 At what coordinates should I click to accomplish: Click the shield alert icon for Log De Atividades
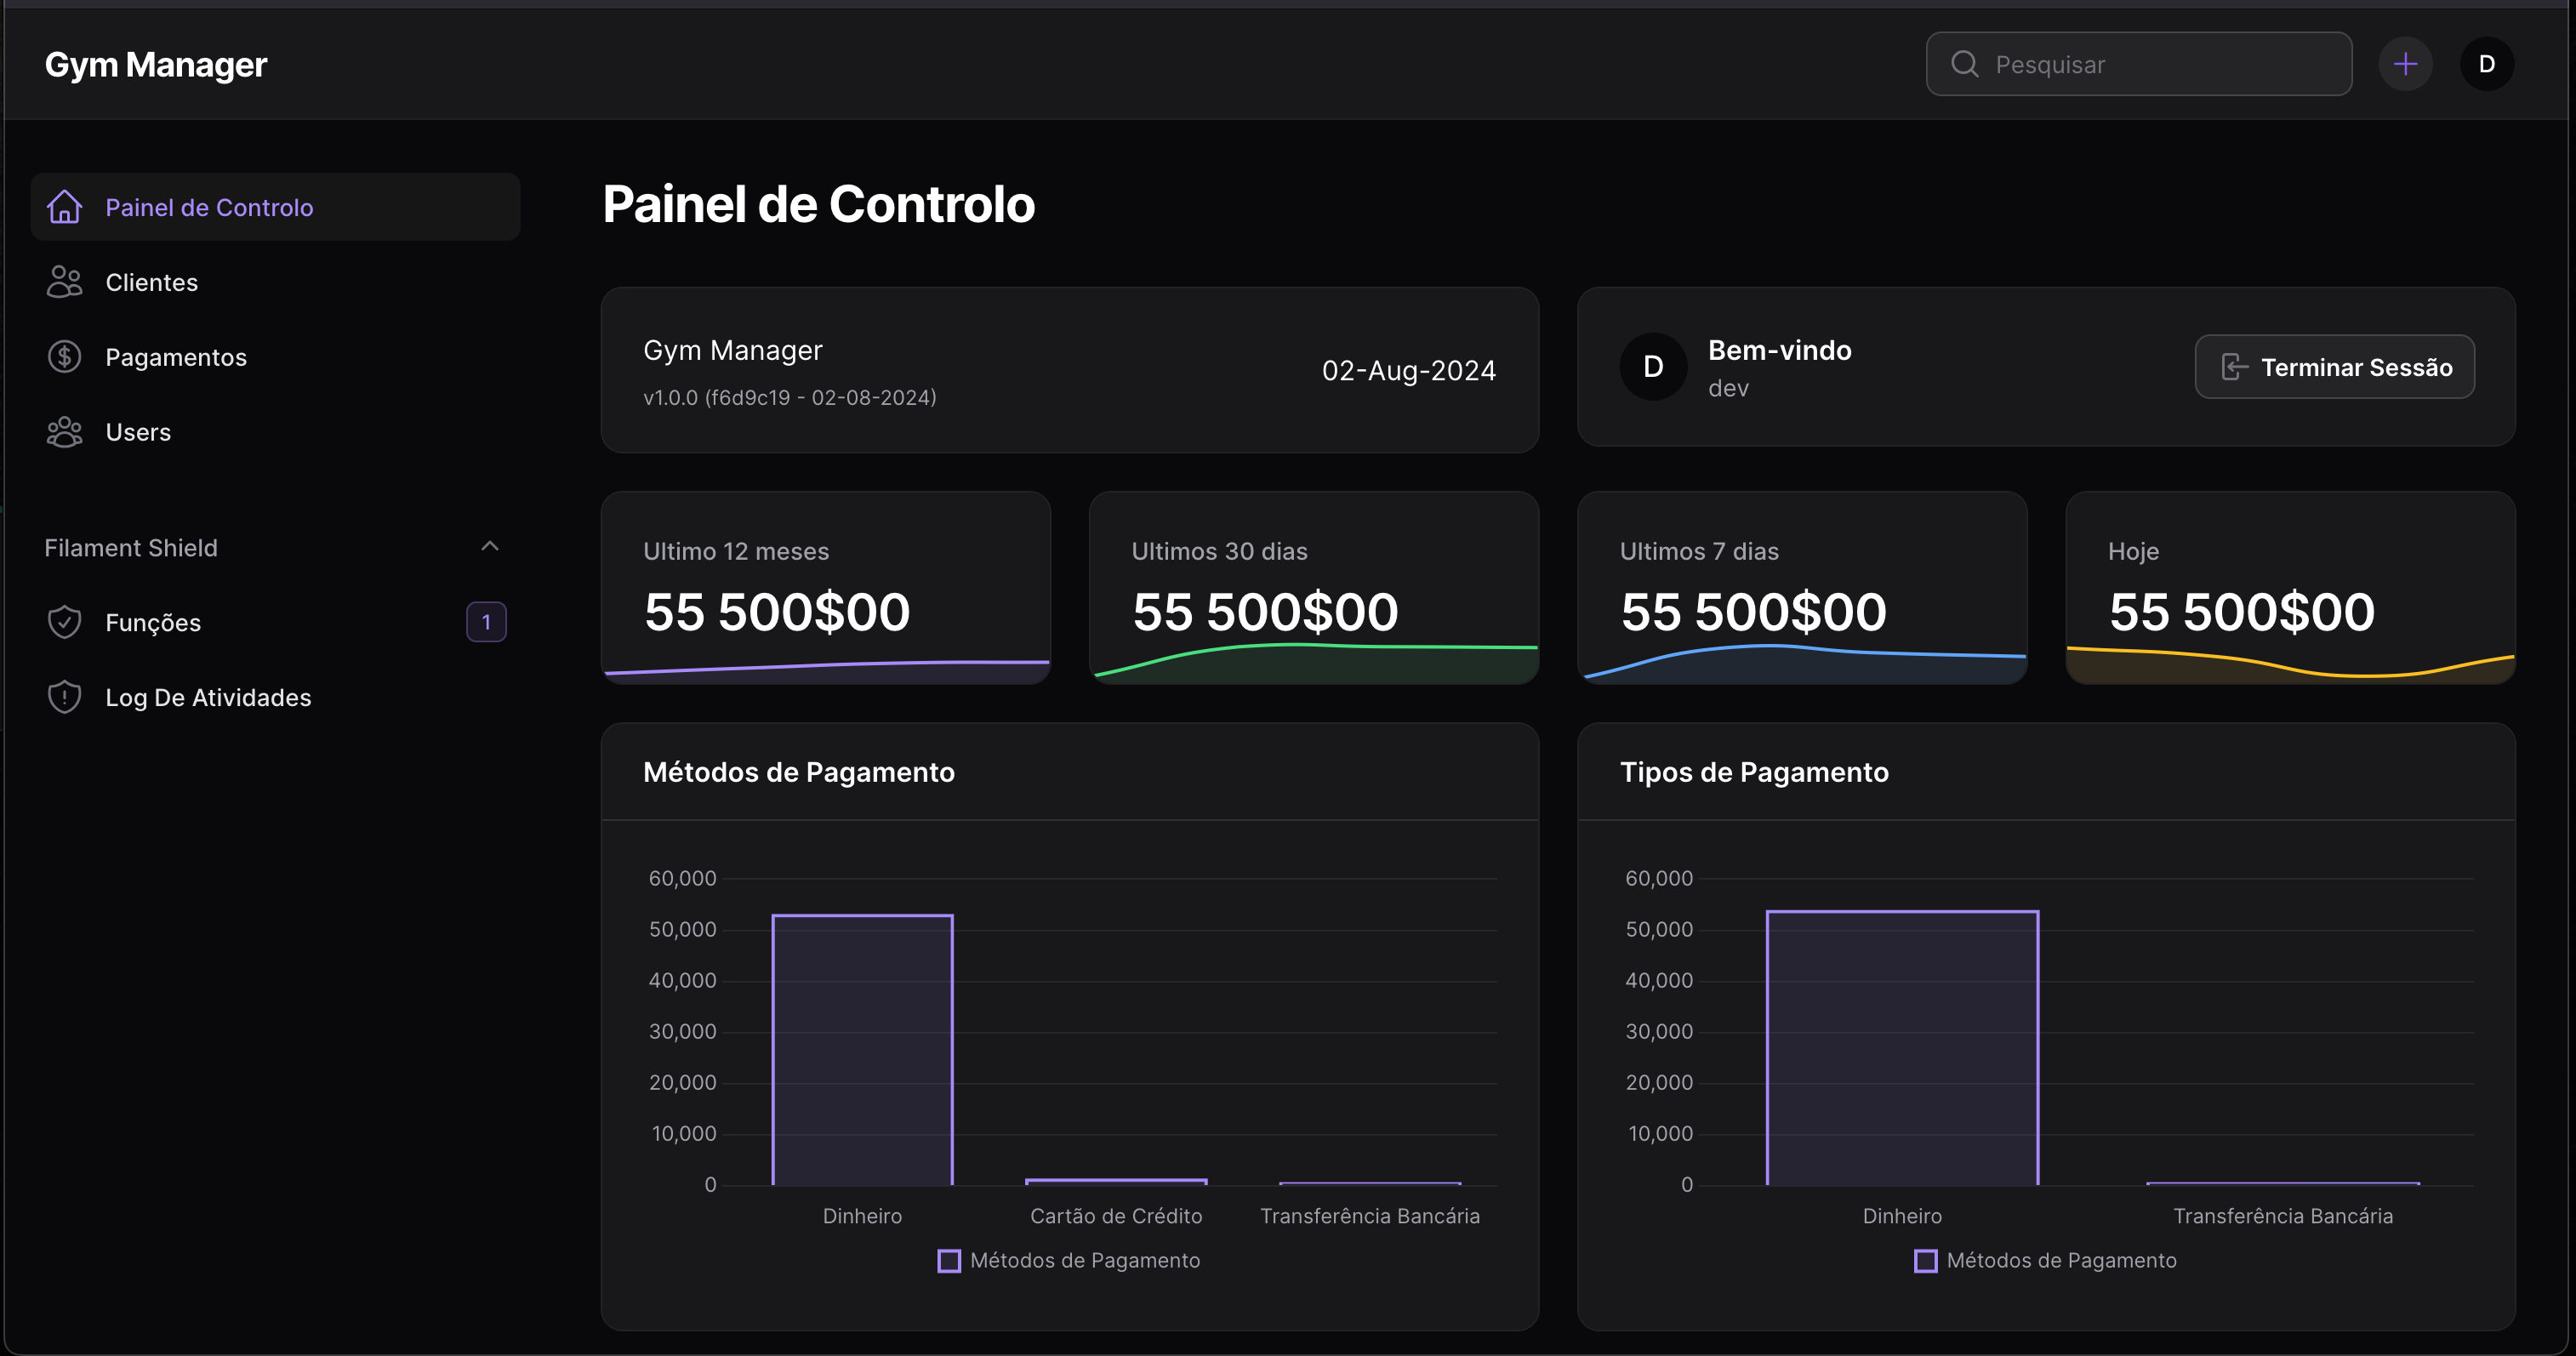coord(65,697)
